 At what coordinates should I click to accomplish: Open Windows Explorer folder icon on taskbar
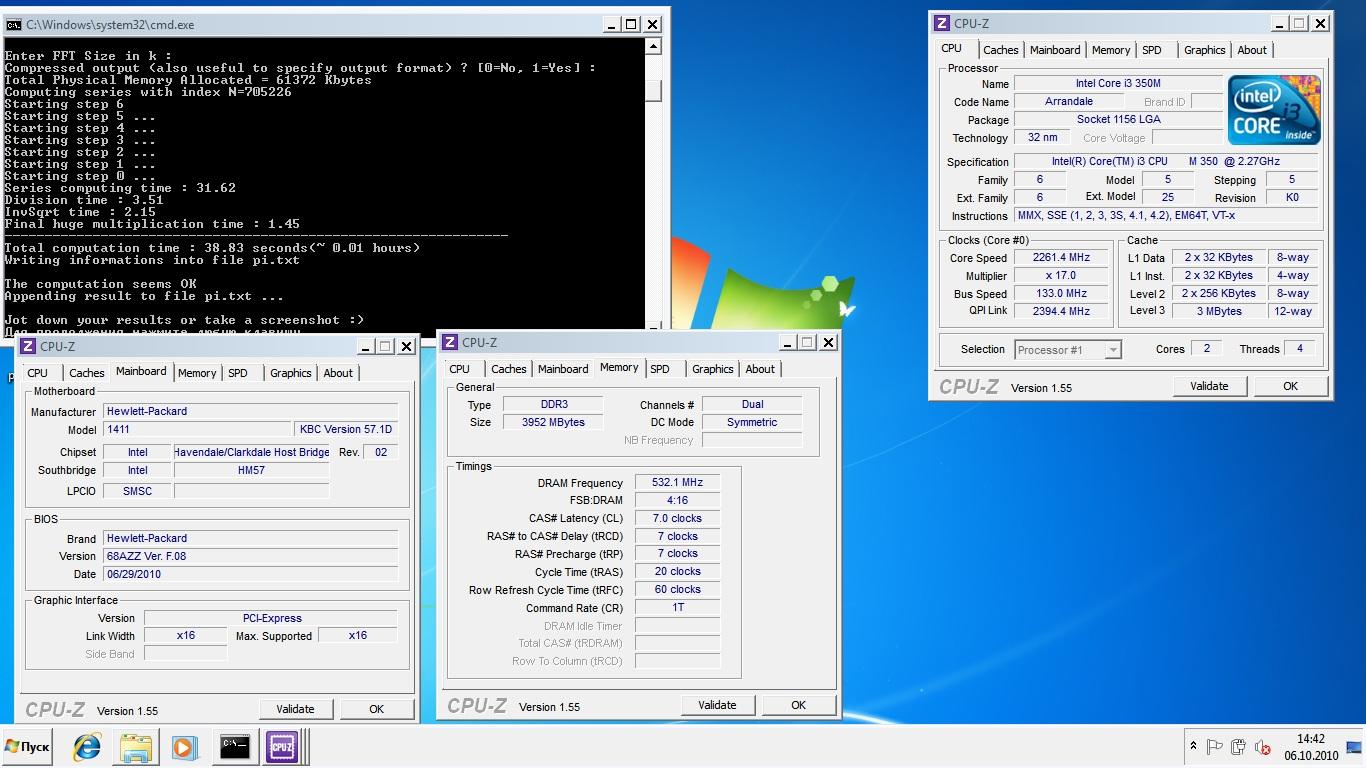(136, 747)
